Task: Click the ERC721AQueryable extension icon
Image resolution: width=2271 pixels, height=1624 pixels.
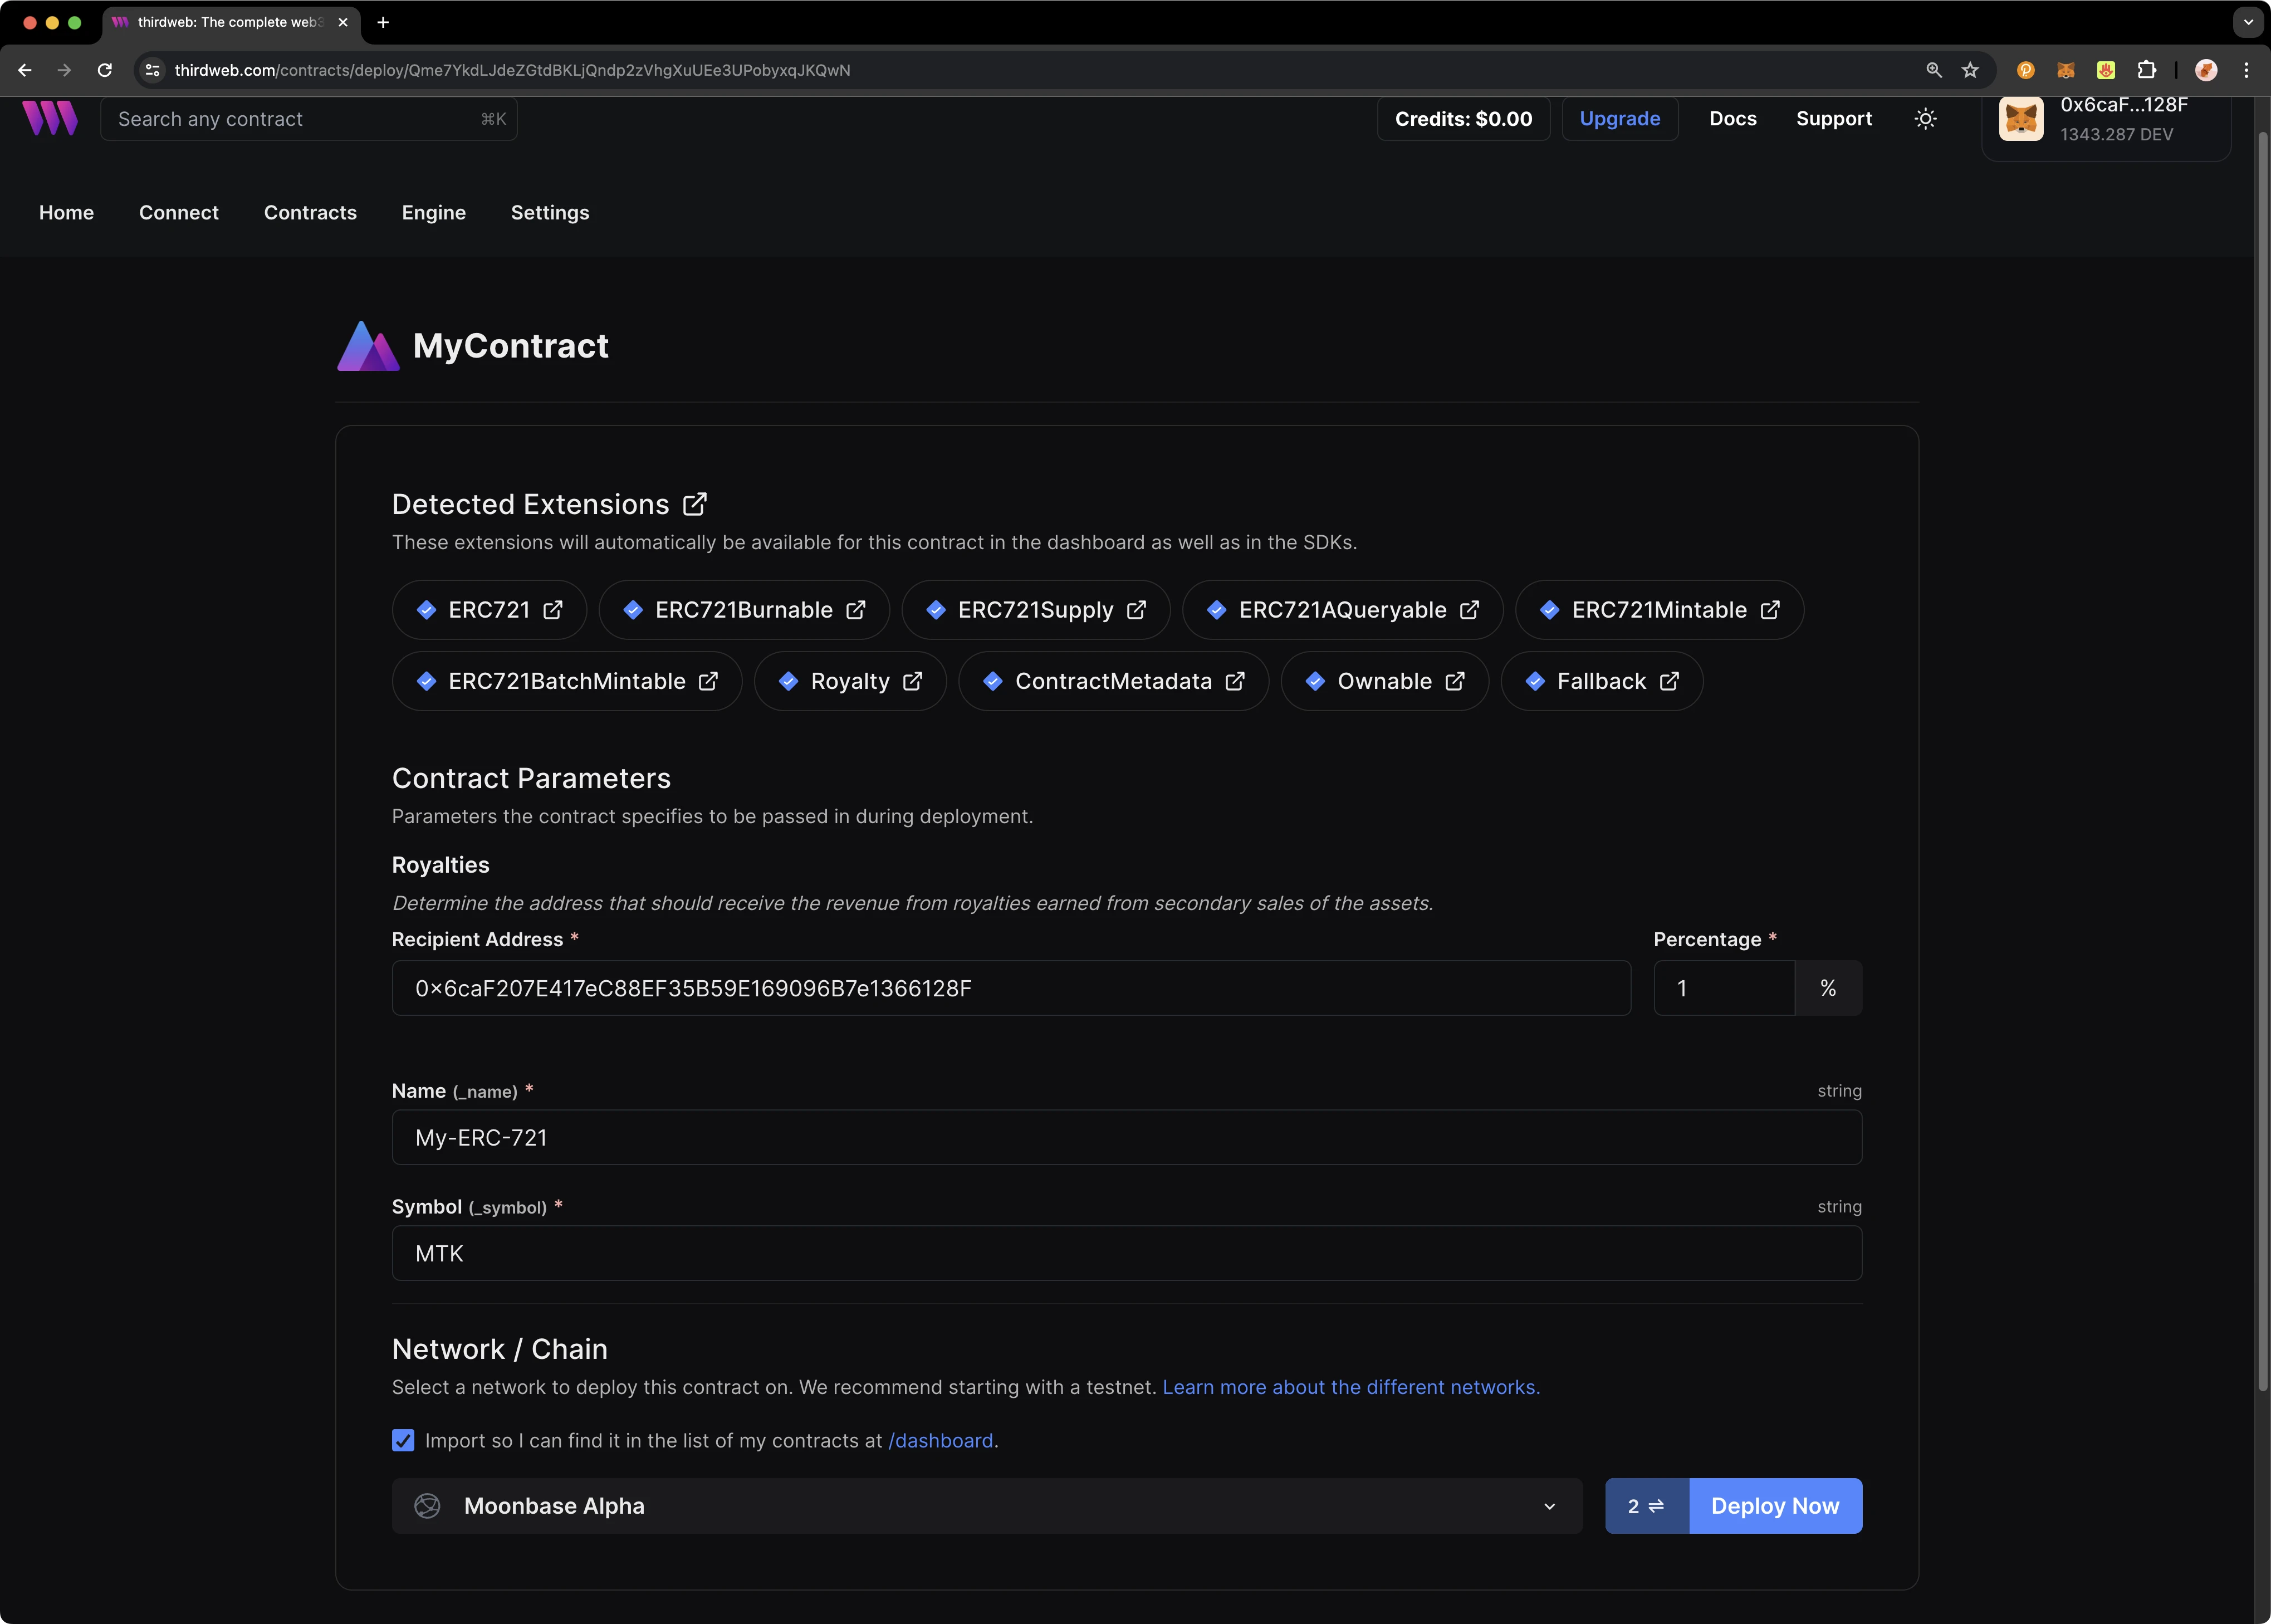Action: pyautogui.click(x=1218, y=610)
